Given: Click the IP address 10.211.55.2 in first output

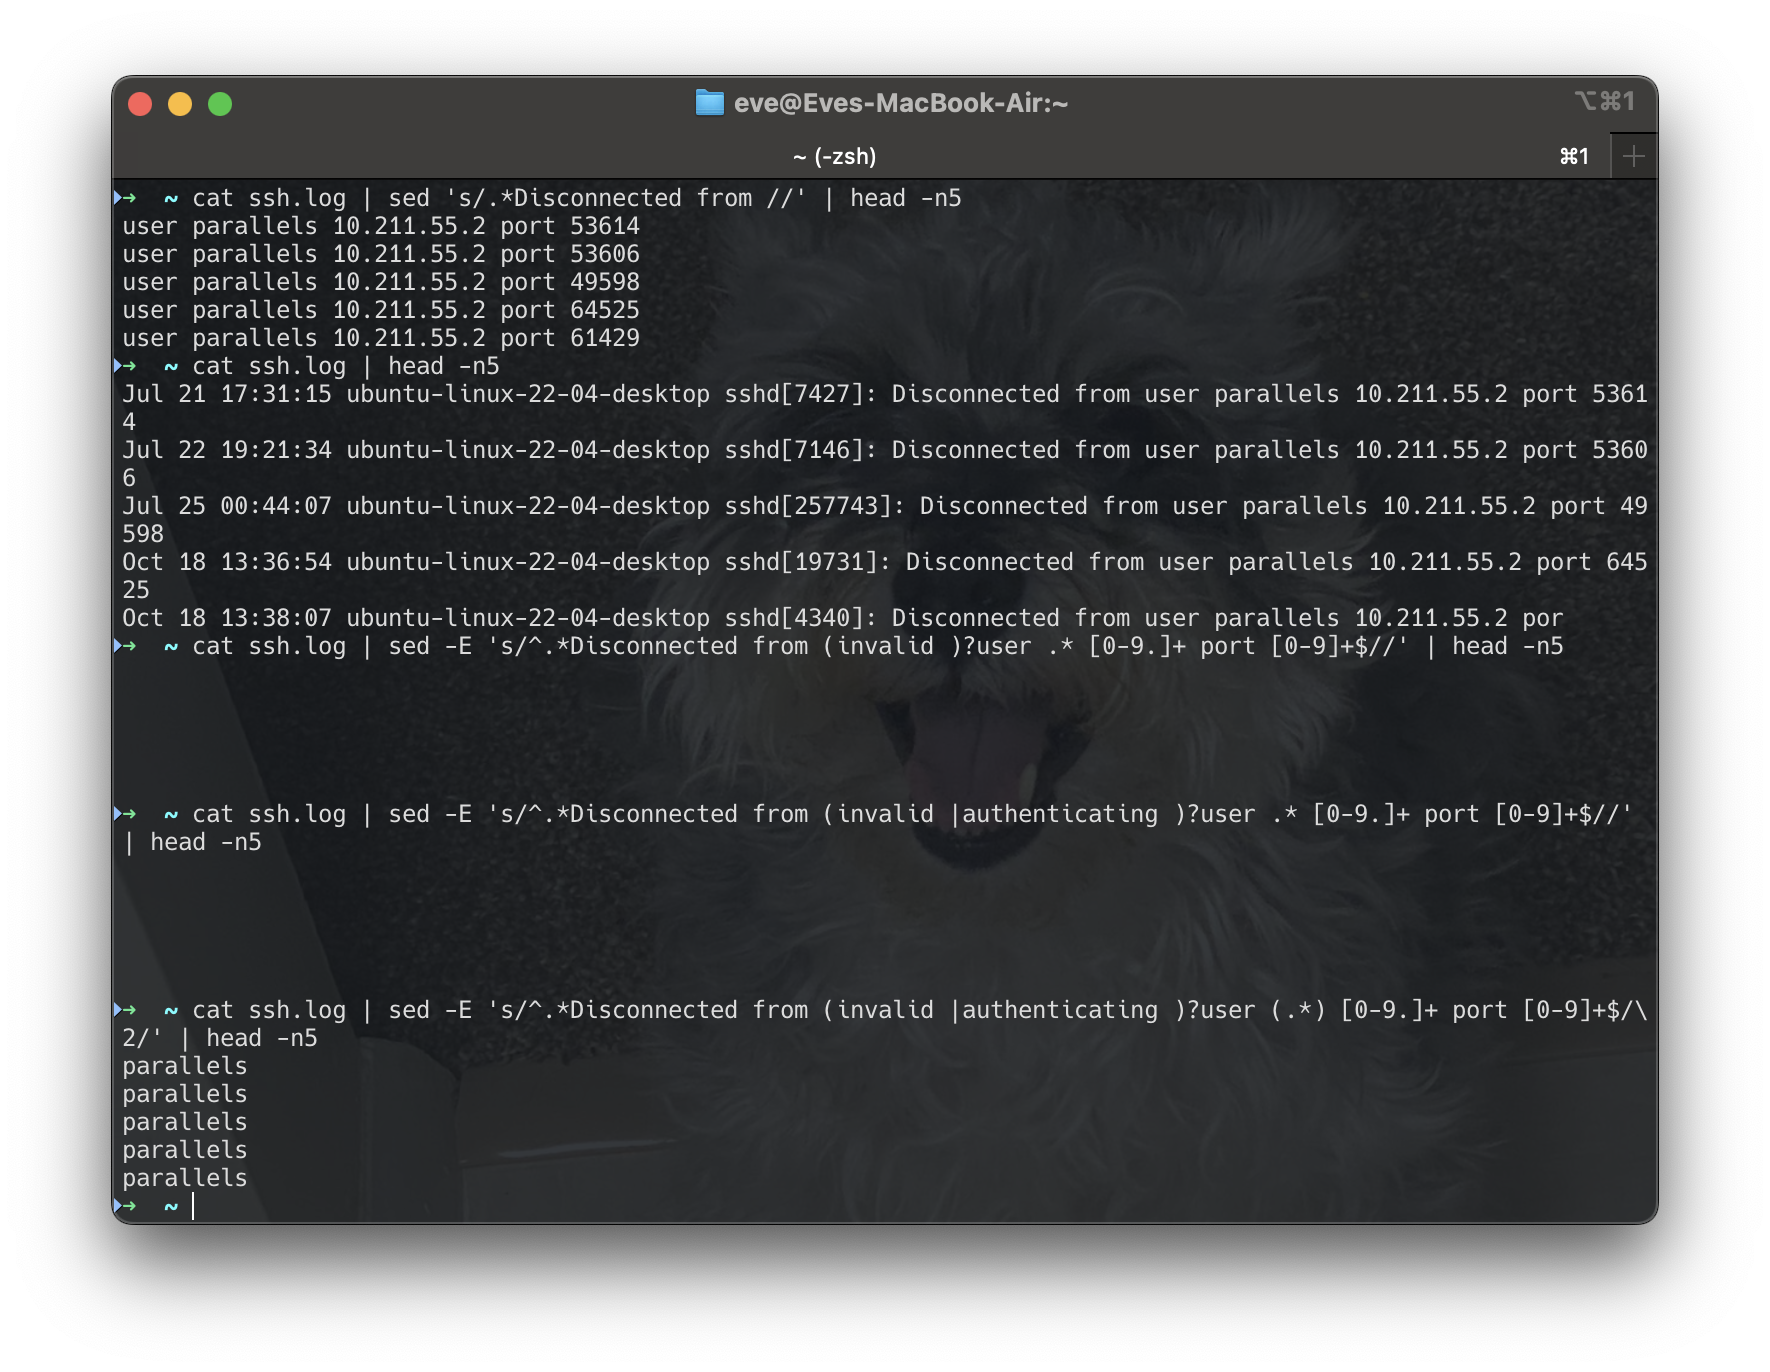Looking at the screenshot, I should coord(411,226).
